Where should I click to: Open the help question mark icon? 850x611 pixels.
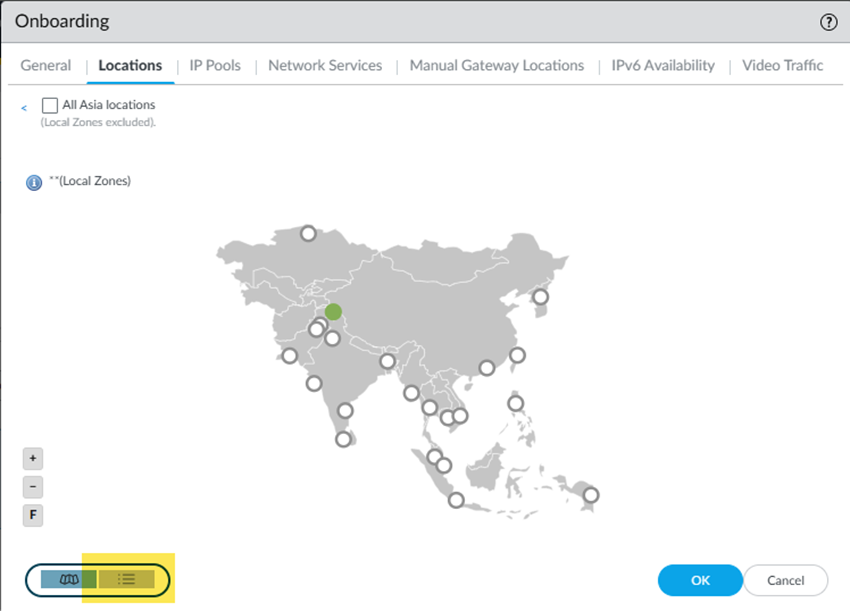(x=828, y=22)
